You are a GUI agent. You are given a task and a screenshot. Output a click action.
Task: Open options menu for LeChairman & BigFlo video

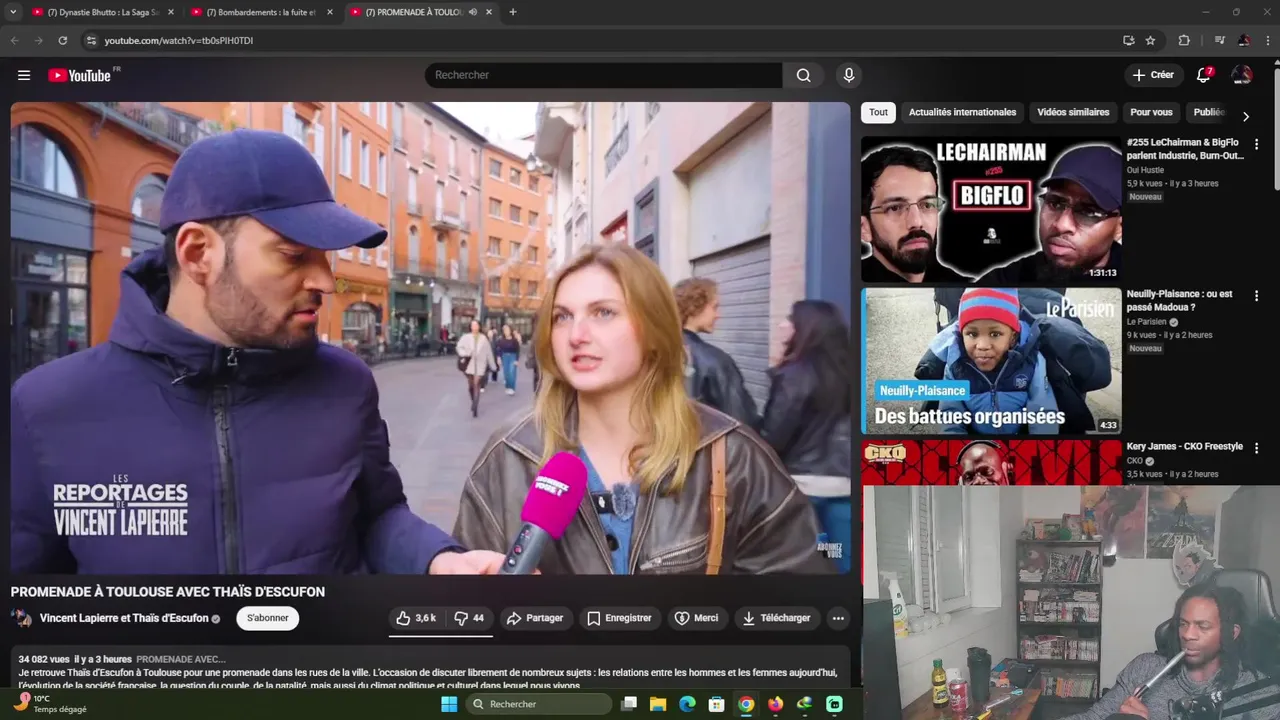tap(1256, 144)
